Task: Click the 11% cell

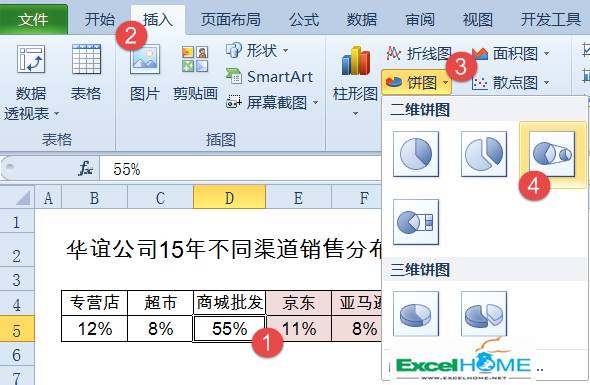Action: pos(298,329)
